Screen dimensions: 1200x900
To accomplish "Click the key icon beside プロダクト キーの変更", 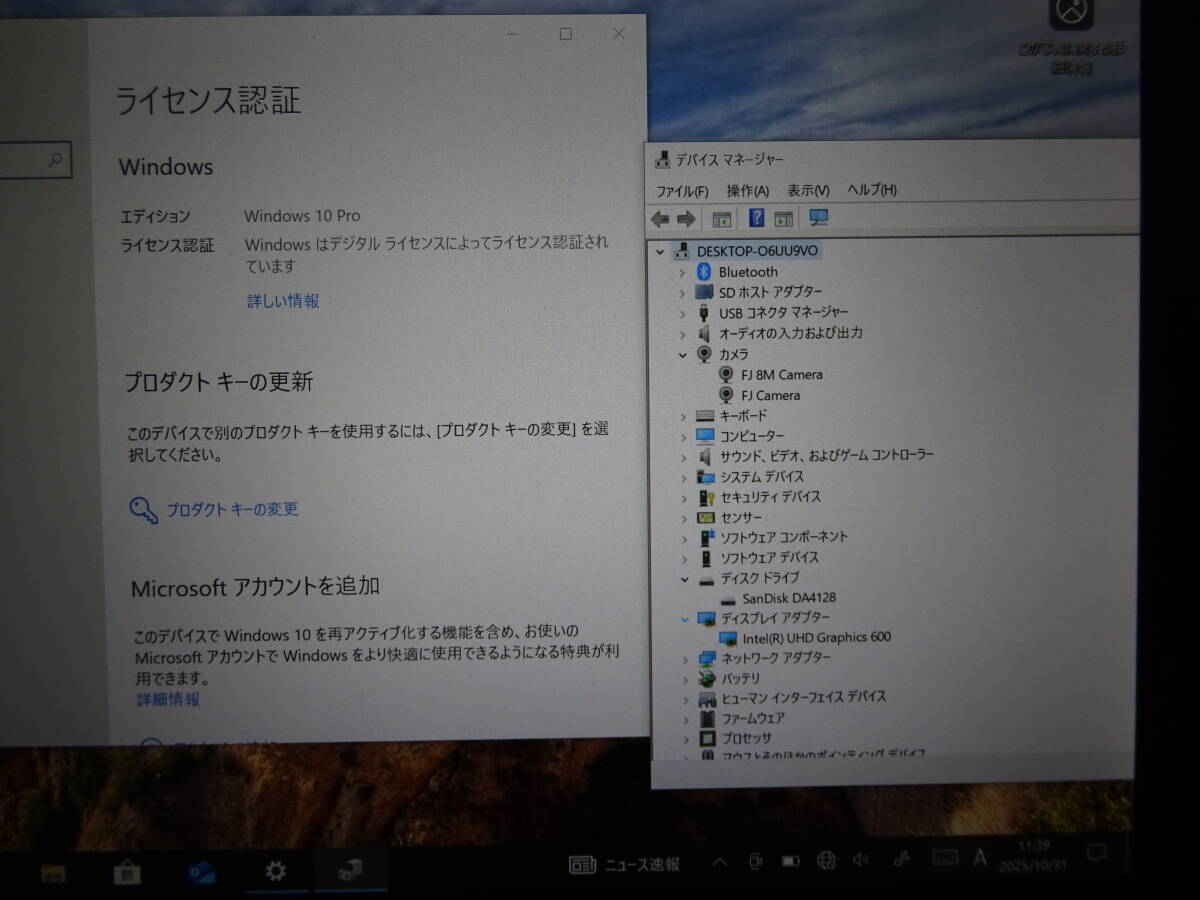I will coord(143,510).
